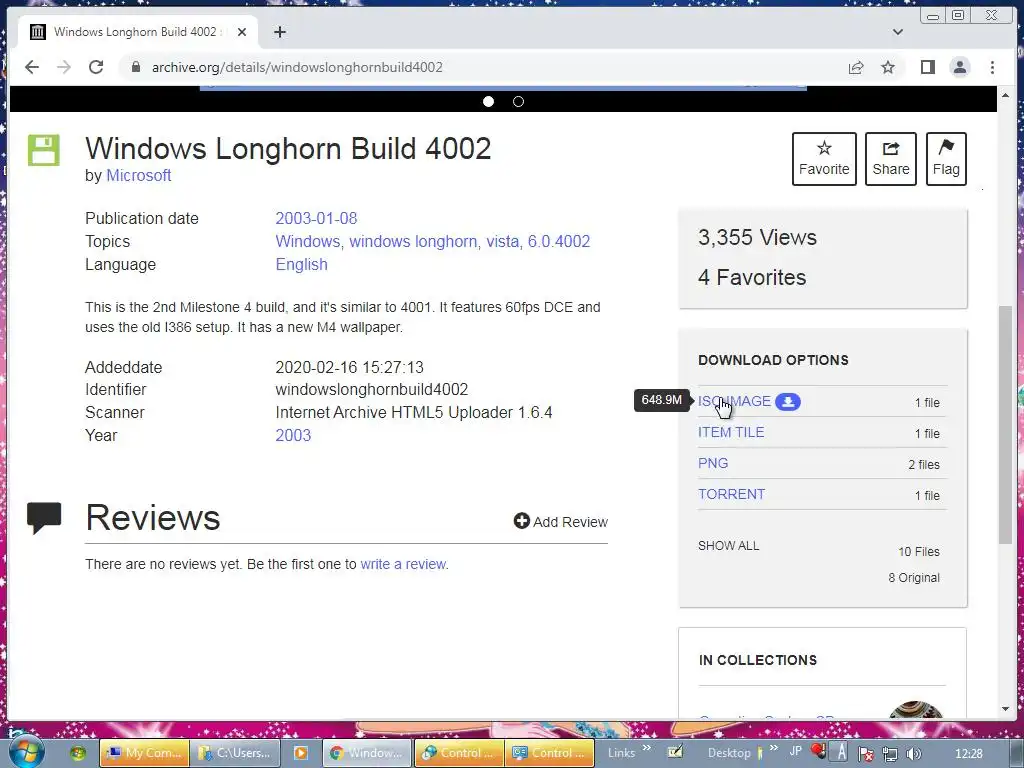Switch to My Computer taskbar window

click(x=144, y=753)
